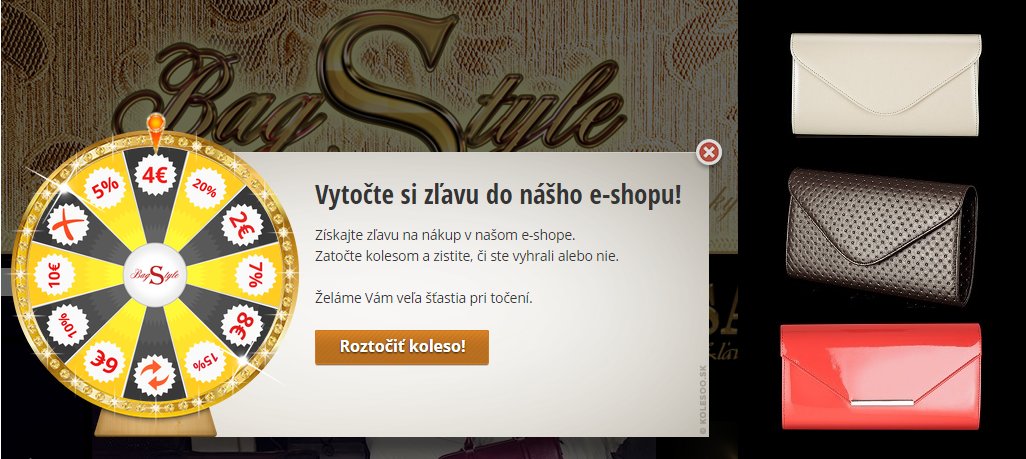Image resolution: width=1026 pixels, height=459 pixels.
Task: Click the 5% badge on the wheel
Action: point(105,189)
